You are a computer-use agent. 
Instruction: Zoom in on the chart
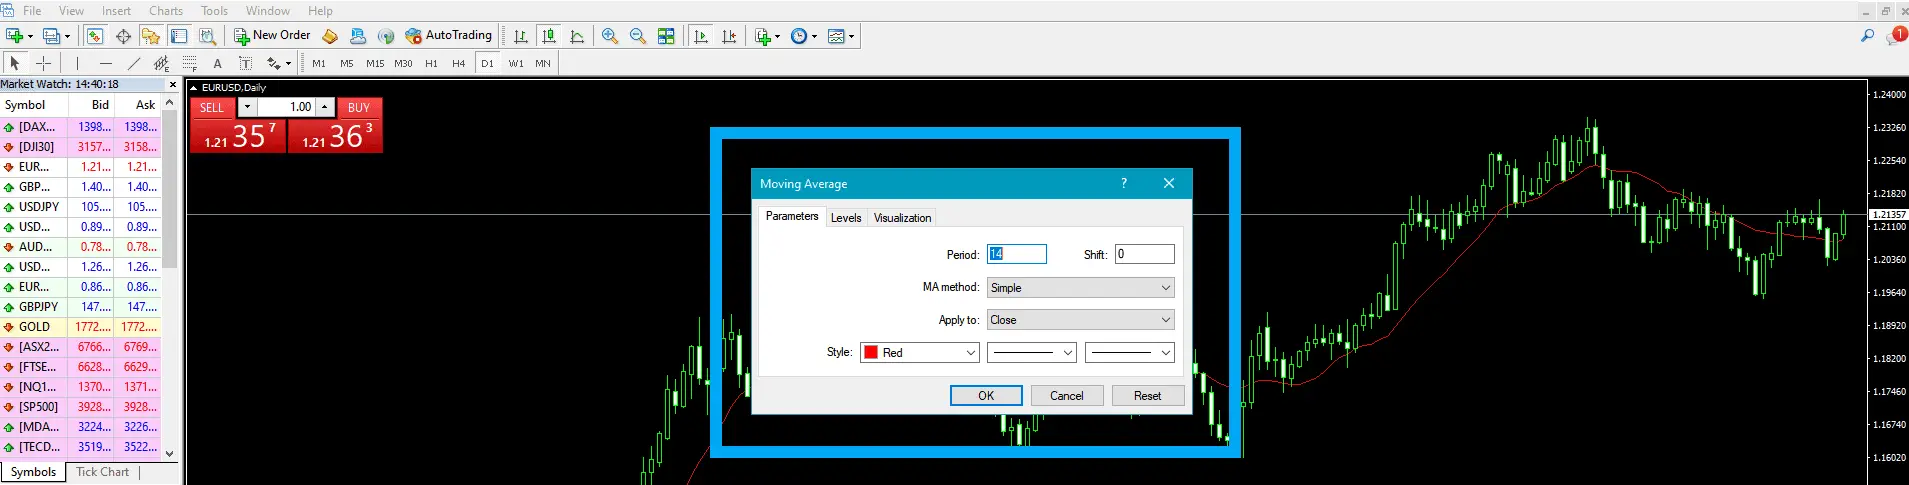pyautogui.click(x=610, y=36)
